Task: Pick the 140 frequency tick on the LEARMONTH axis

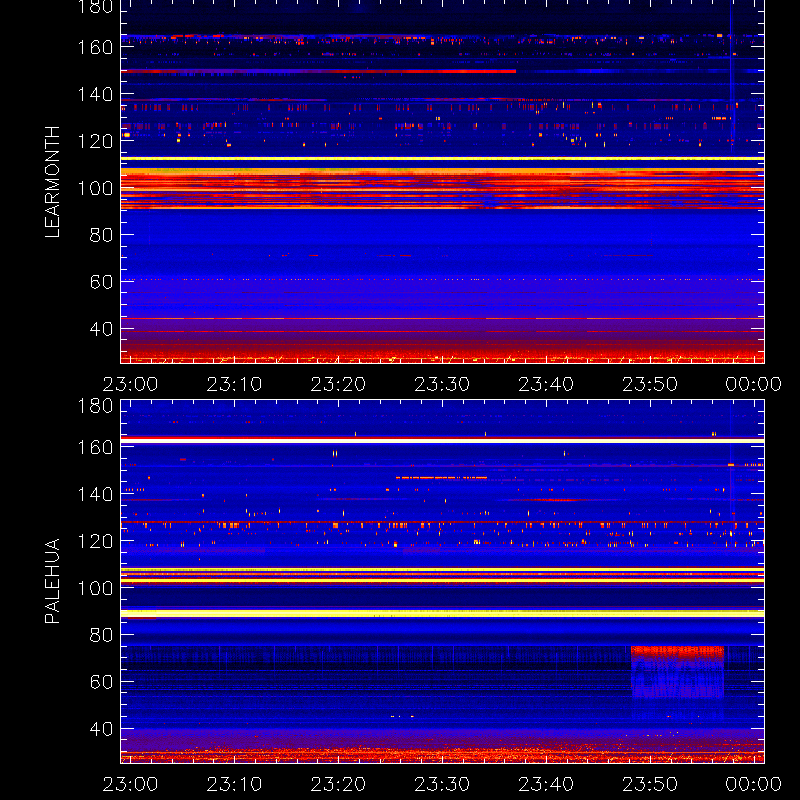Action: [95, 94]
